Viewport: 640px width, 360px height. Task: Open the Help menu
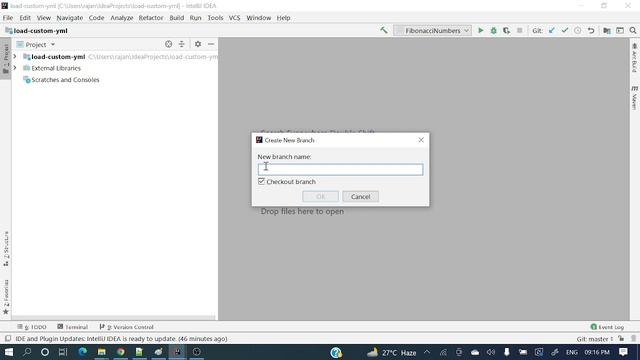tap(283, 18)
